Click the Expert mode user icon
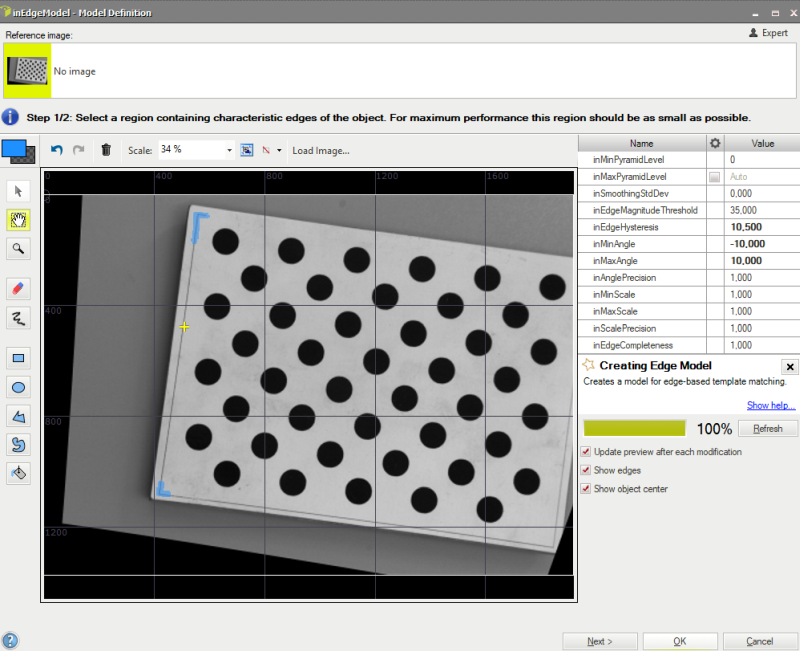 tap(753, 33)
